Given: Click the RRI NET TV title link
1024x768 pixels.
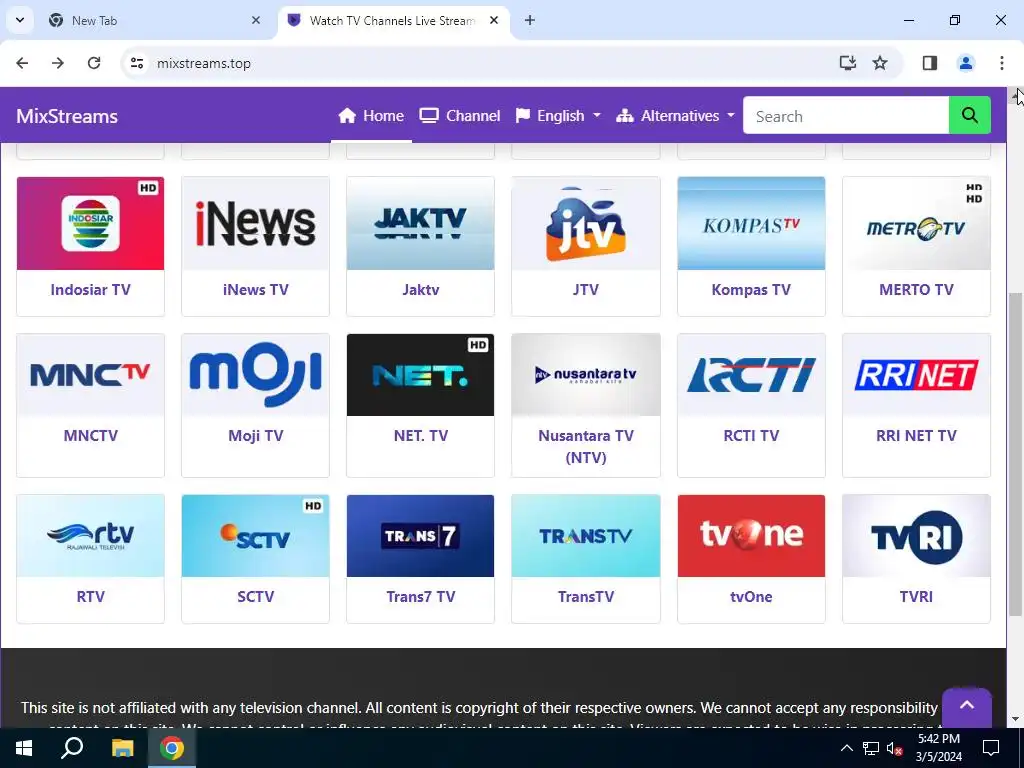Looking at the screenshot, I should pyautogui.click(x=916, y=436).
